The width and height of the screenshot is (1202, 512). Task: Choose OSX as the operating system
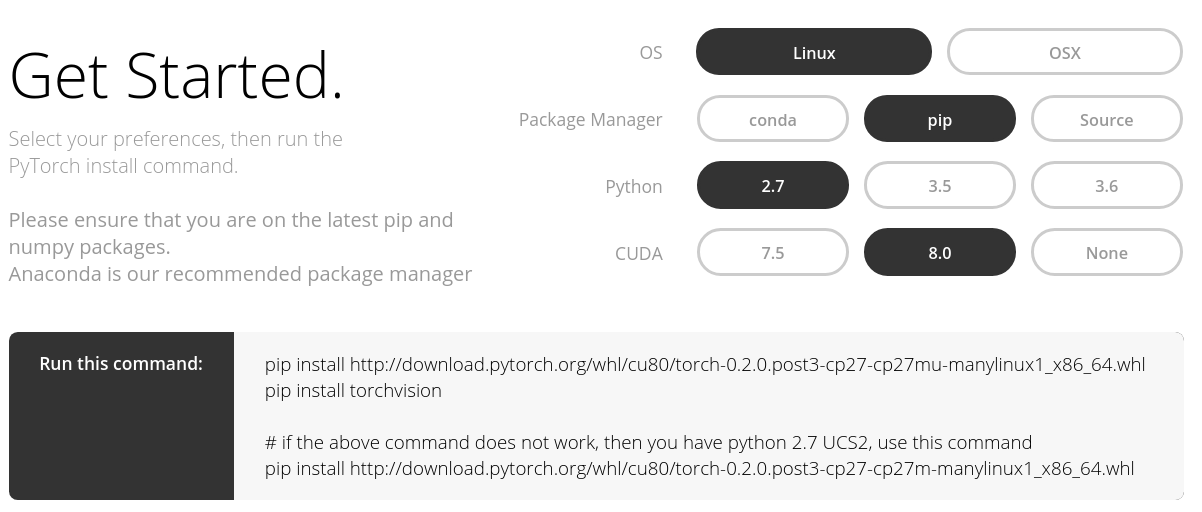pyautogui.click(x=1064, y=52)
